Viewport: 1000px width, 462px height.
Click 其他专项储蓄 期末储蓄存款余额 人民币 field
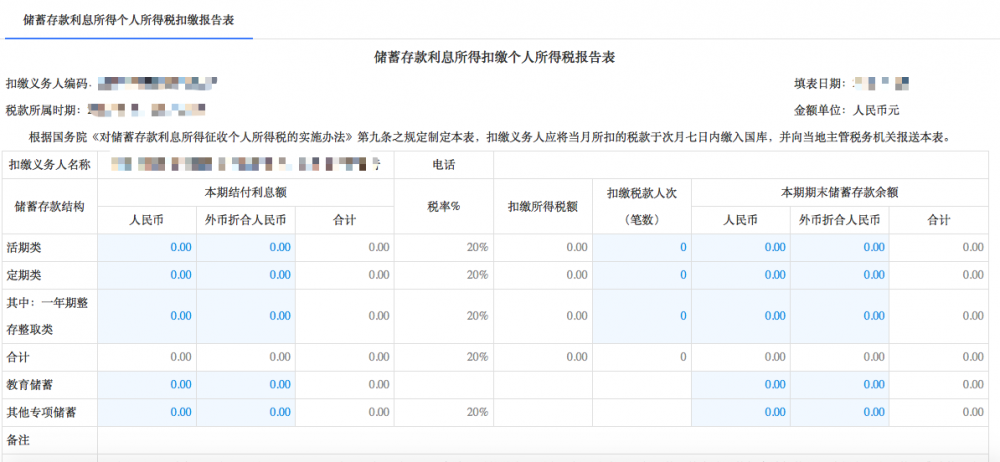coord(740,412)
